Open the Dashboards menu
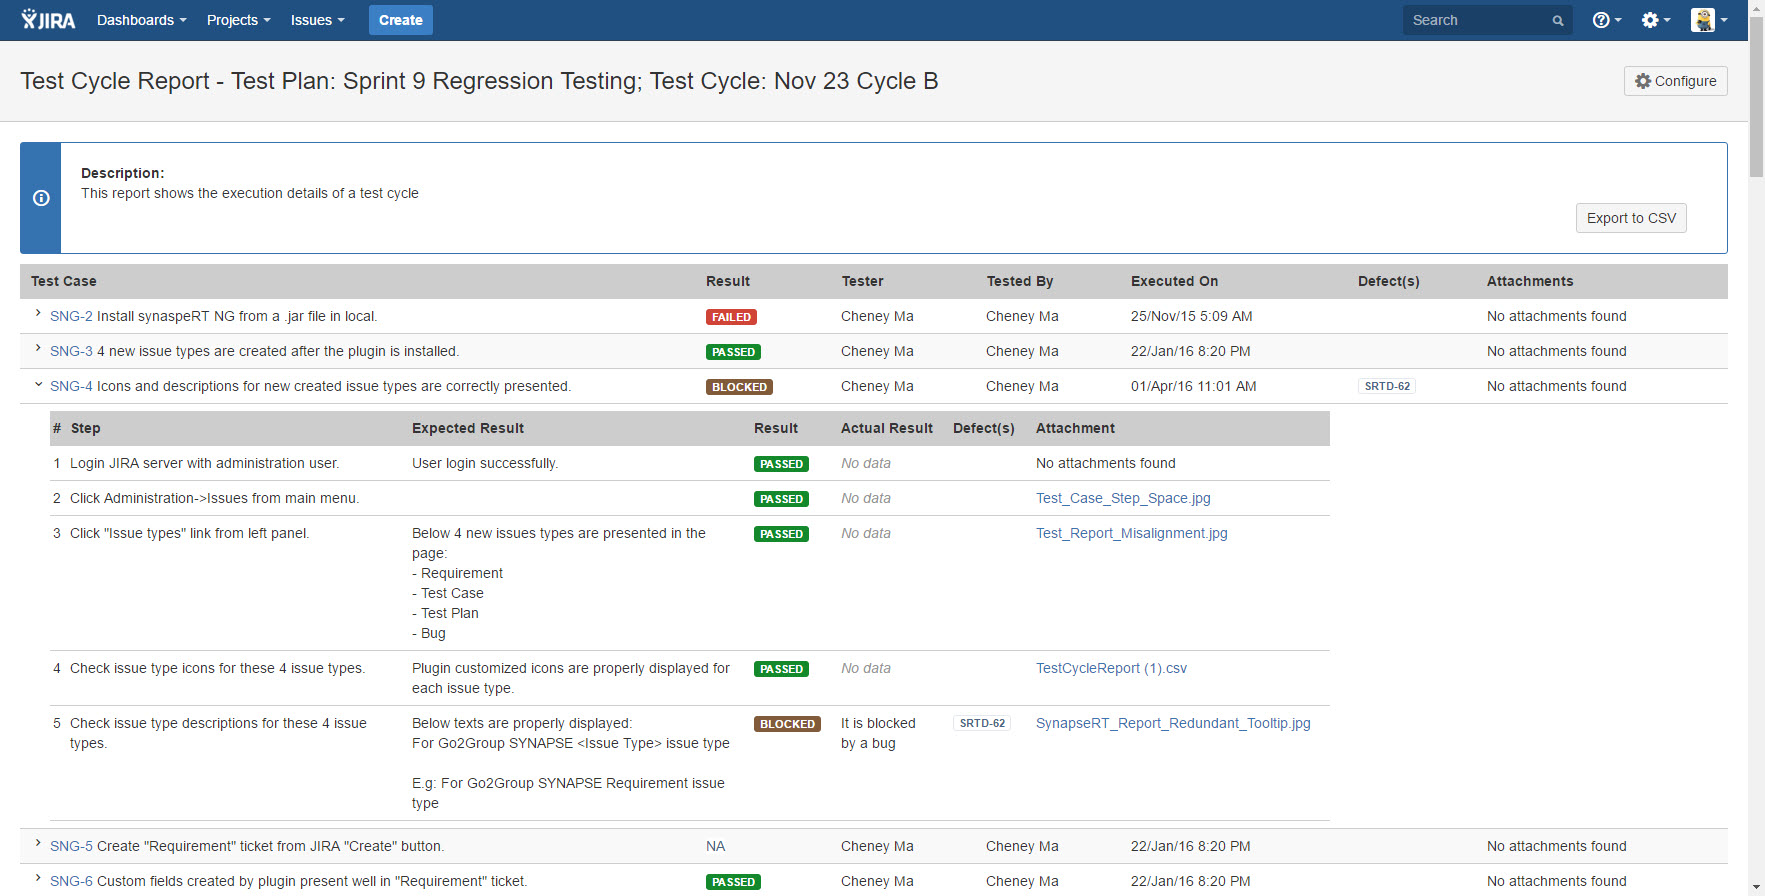Screen dimensions: 1765x896 point(141,20)
